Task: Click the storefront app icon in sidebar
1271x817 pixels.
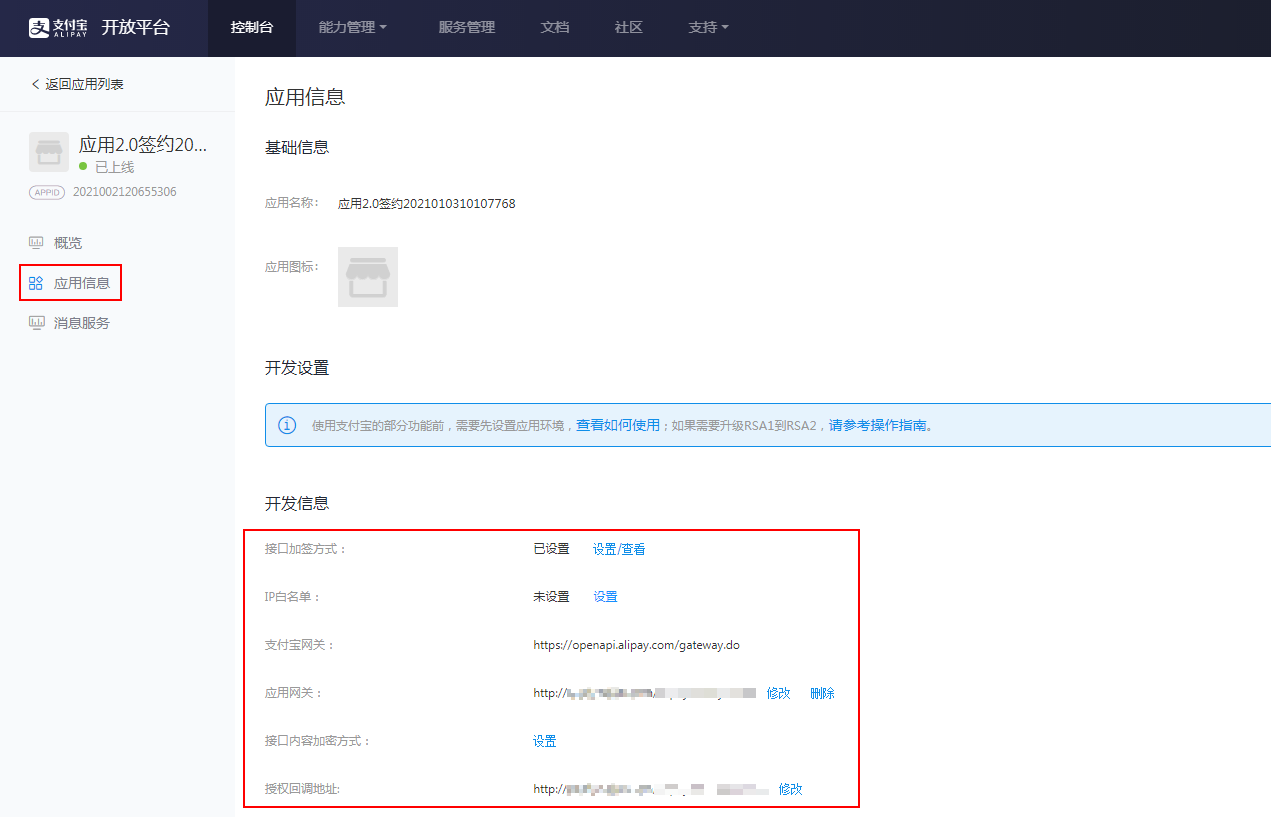Action: tap(49, 152)
